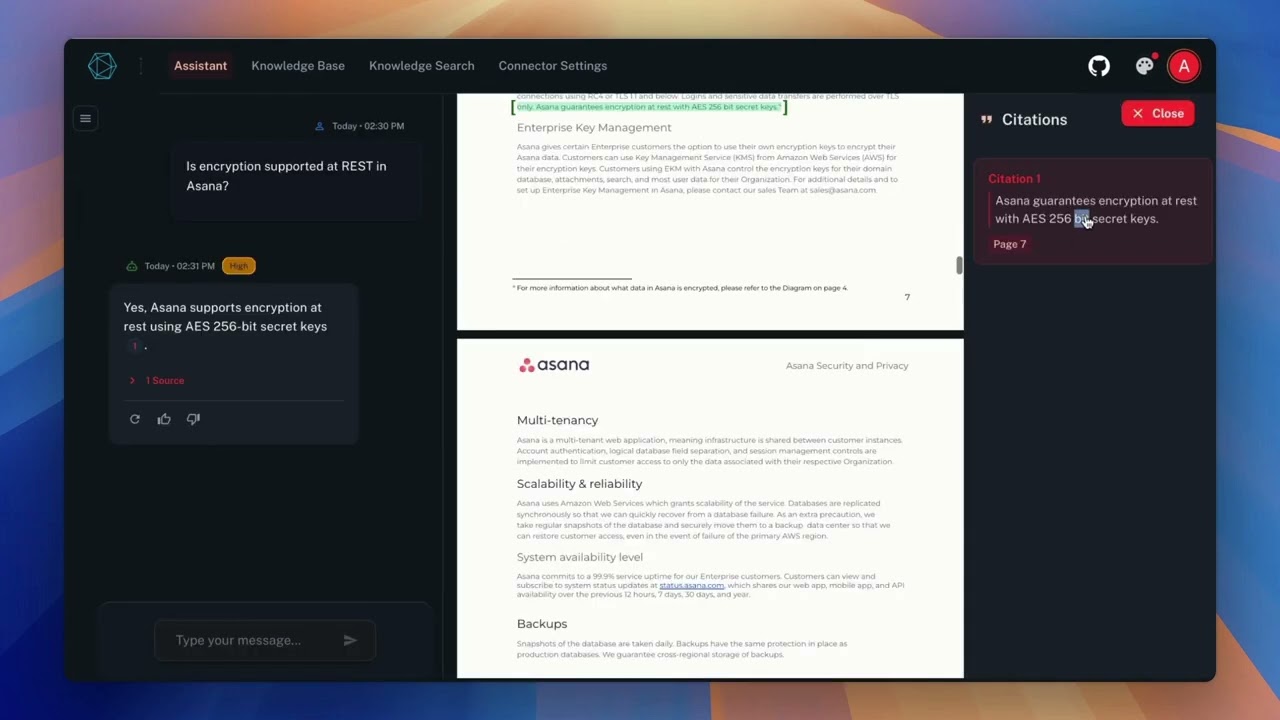Screen dimensions: 1280x720
Task: Open status.asana.com link in document
Action: tap(691, 585)
